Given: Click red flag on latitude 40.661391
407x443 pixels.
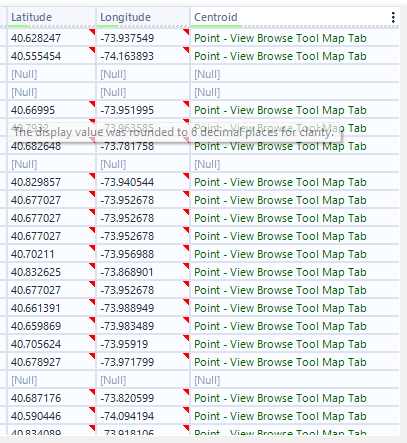Looking at the screenshot, I should click(x=92, y=302).
